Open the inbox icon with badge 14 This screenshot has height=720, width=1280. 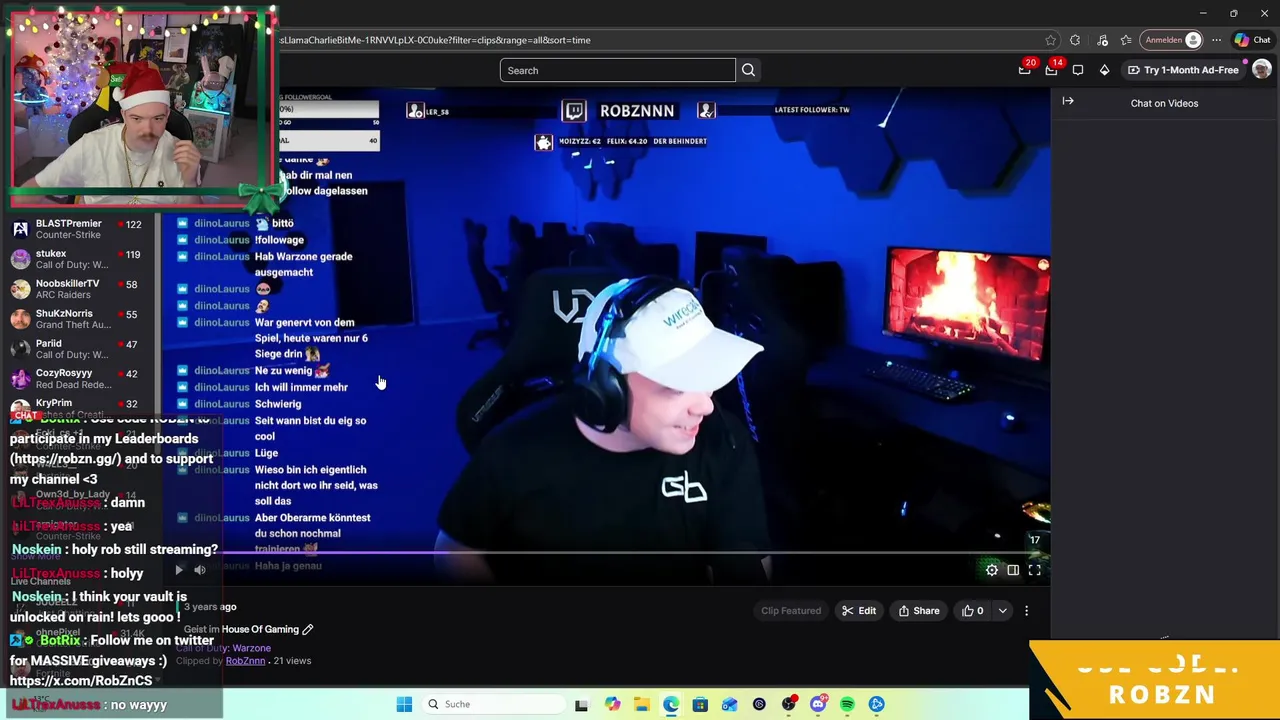click(1052, 70)
